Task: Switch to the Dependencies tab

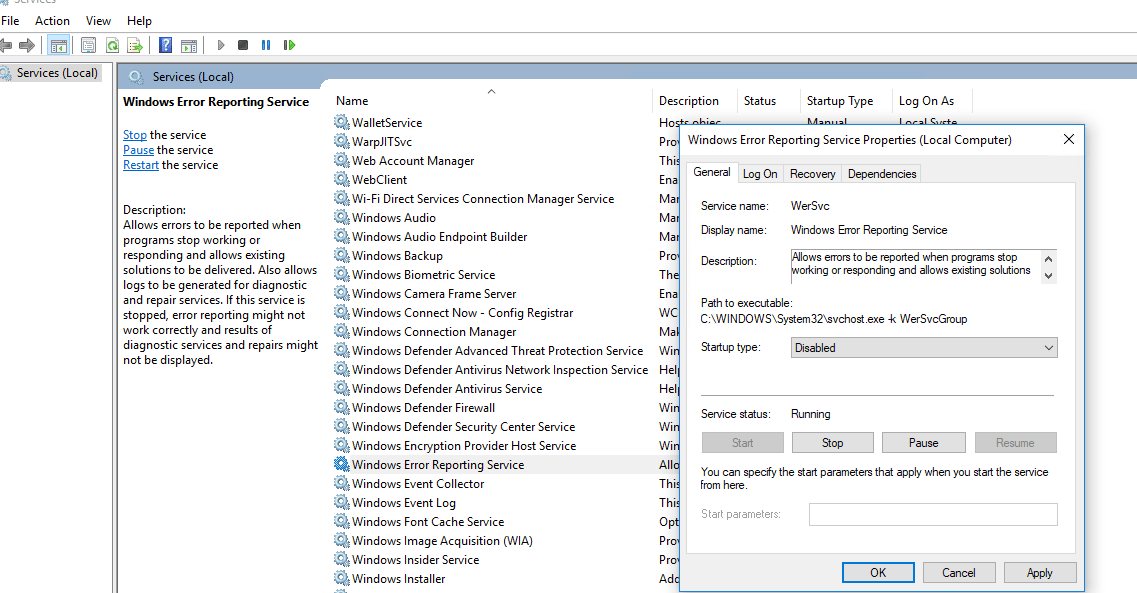Action: pos(882,174)
